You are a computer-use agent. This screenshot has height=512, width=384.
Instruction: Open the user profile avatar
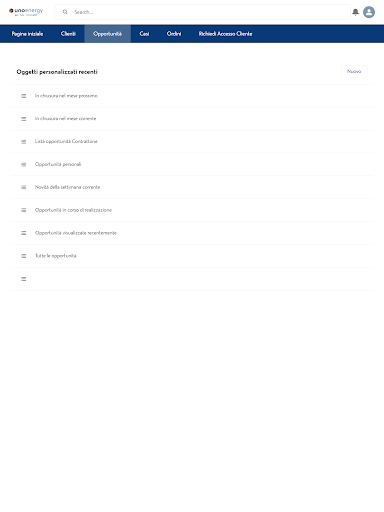369,12
